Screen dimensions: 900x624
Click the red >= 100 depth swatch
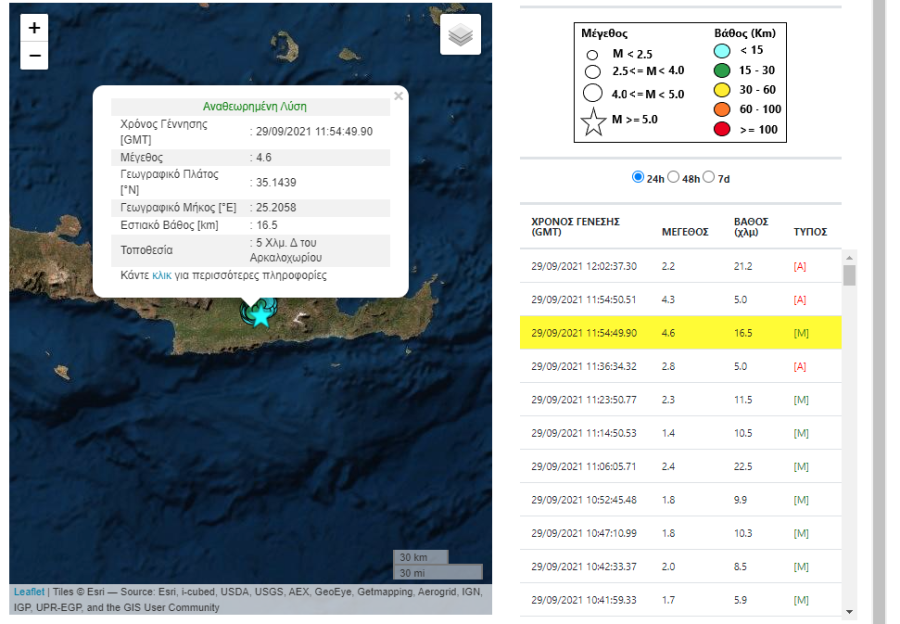tap(721, 129)
